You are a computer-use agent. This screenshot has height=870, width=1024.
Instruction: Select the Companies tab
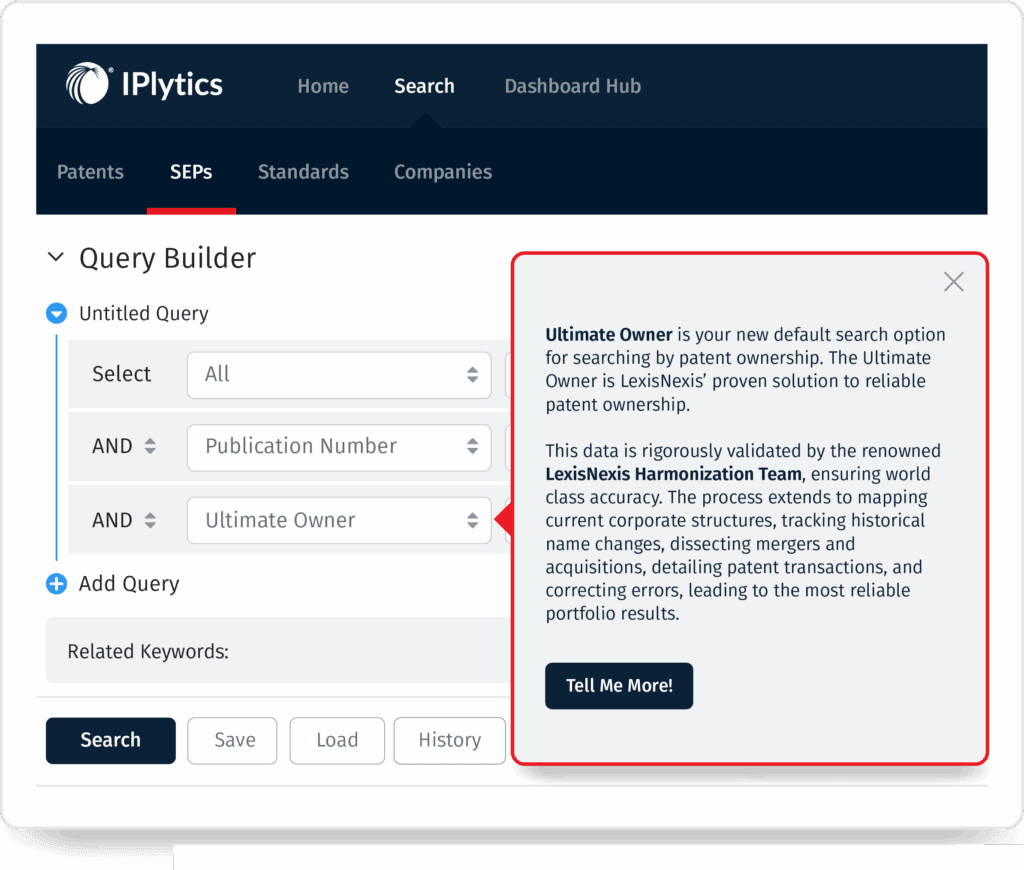click(x=443, y=172)
